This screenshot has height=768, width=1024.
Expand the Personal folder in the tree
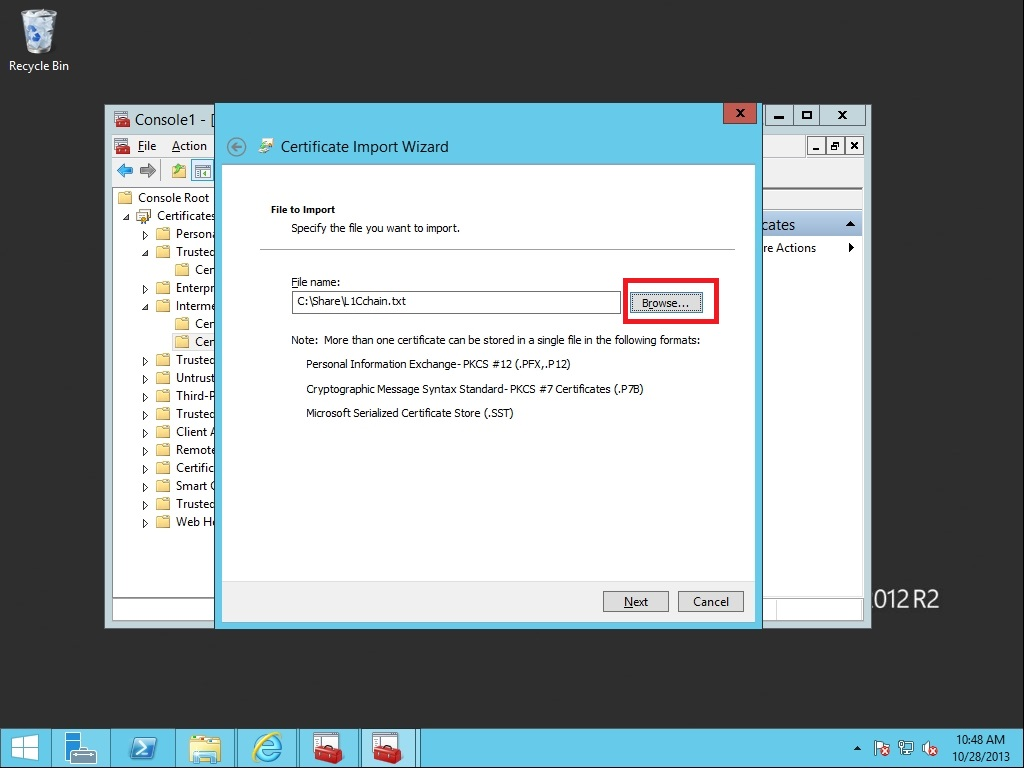(145, 234)
